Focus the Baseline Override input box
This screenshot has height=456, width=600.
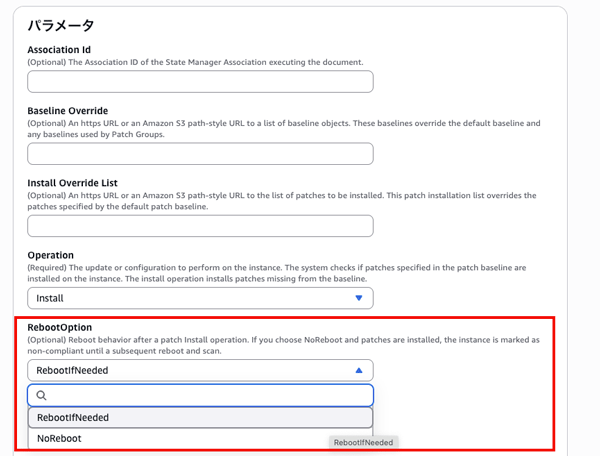pos(200,153)
